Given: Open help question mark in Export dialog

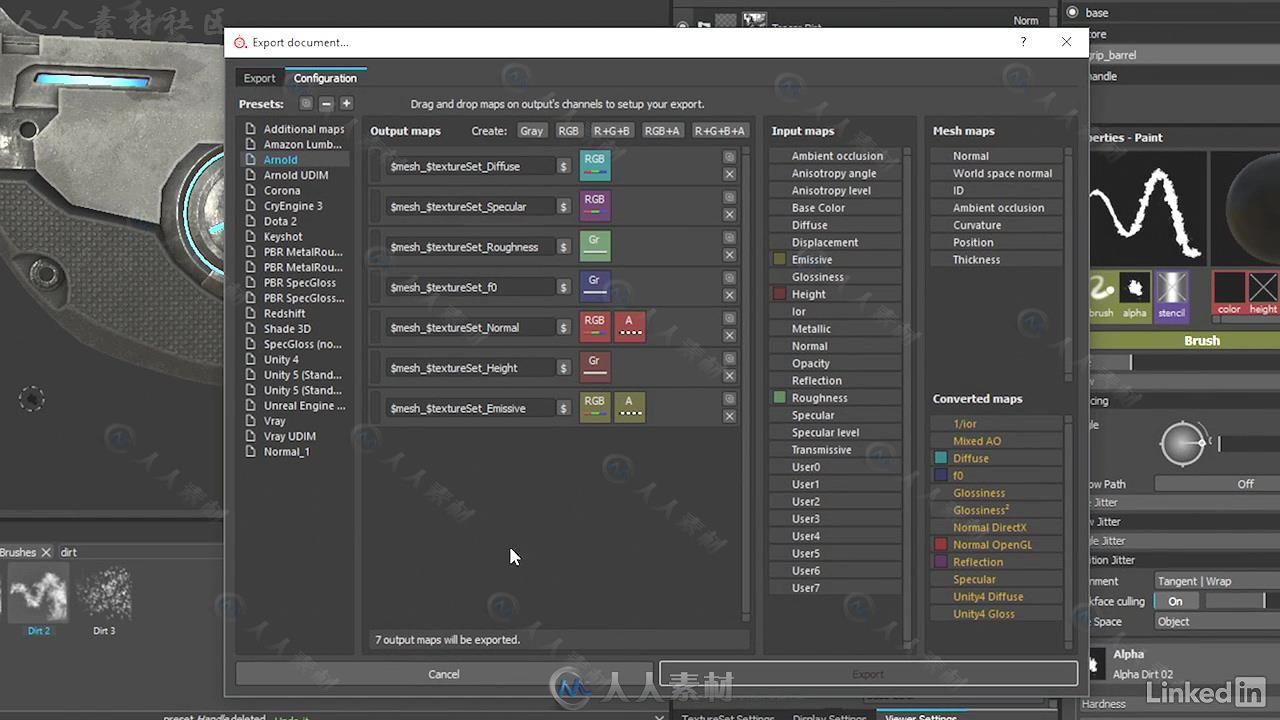Looking at the screenshot, I should (1023, 42).
